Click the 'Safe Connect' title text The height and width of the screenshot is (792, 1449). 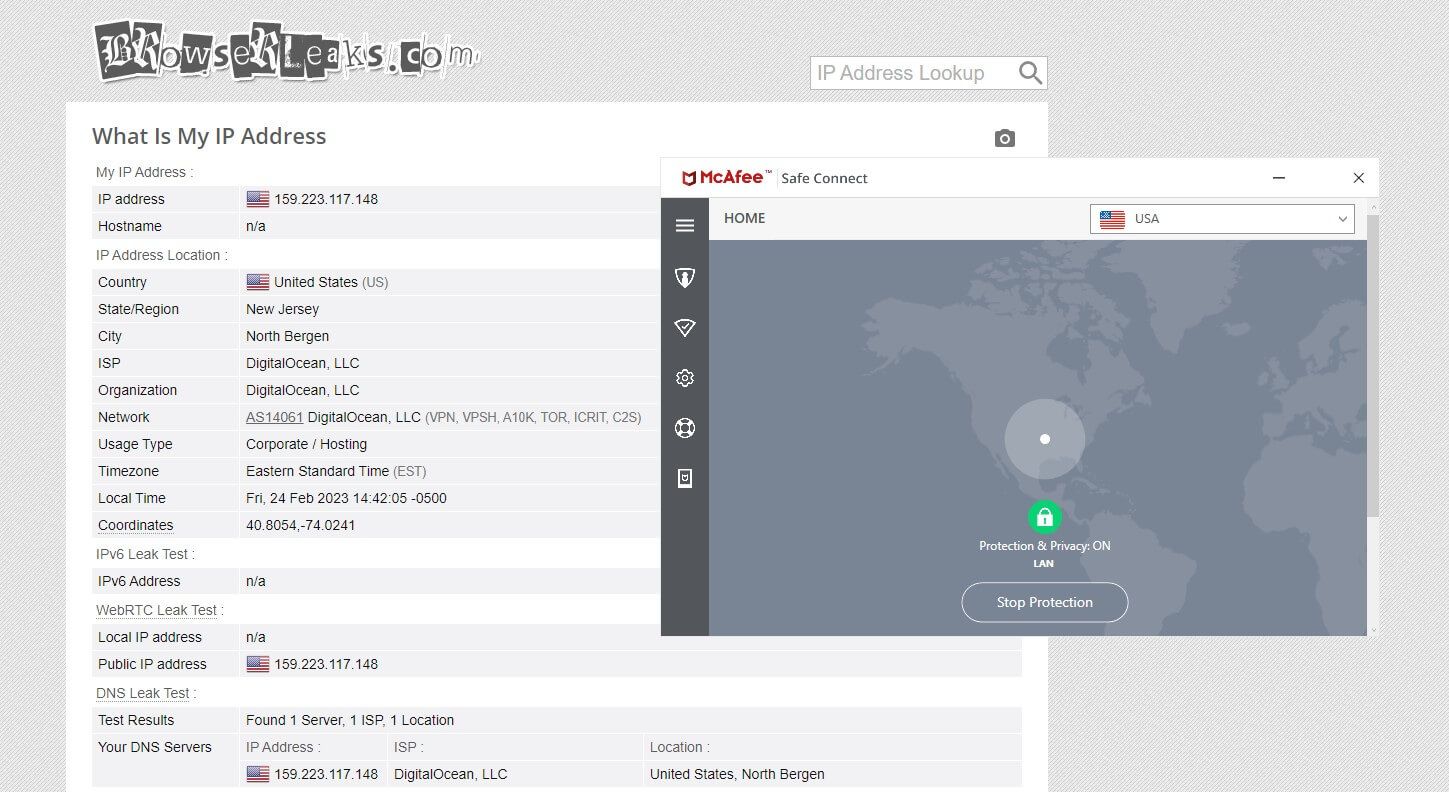(x=825, y=178)
